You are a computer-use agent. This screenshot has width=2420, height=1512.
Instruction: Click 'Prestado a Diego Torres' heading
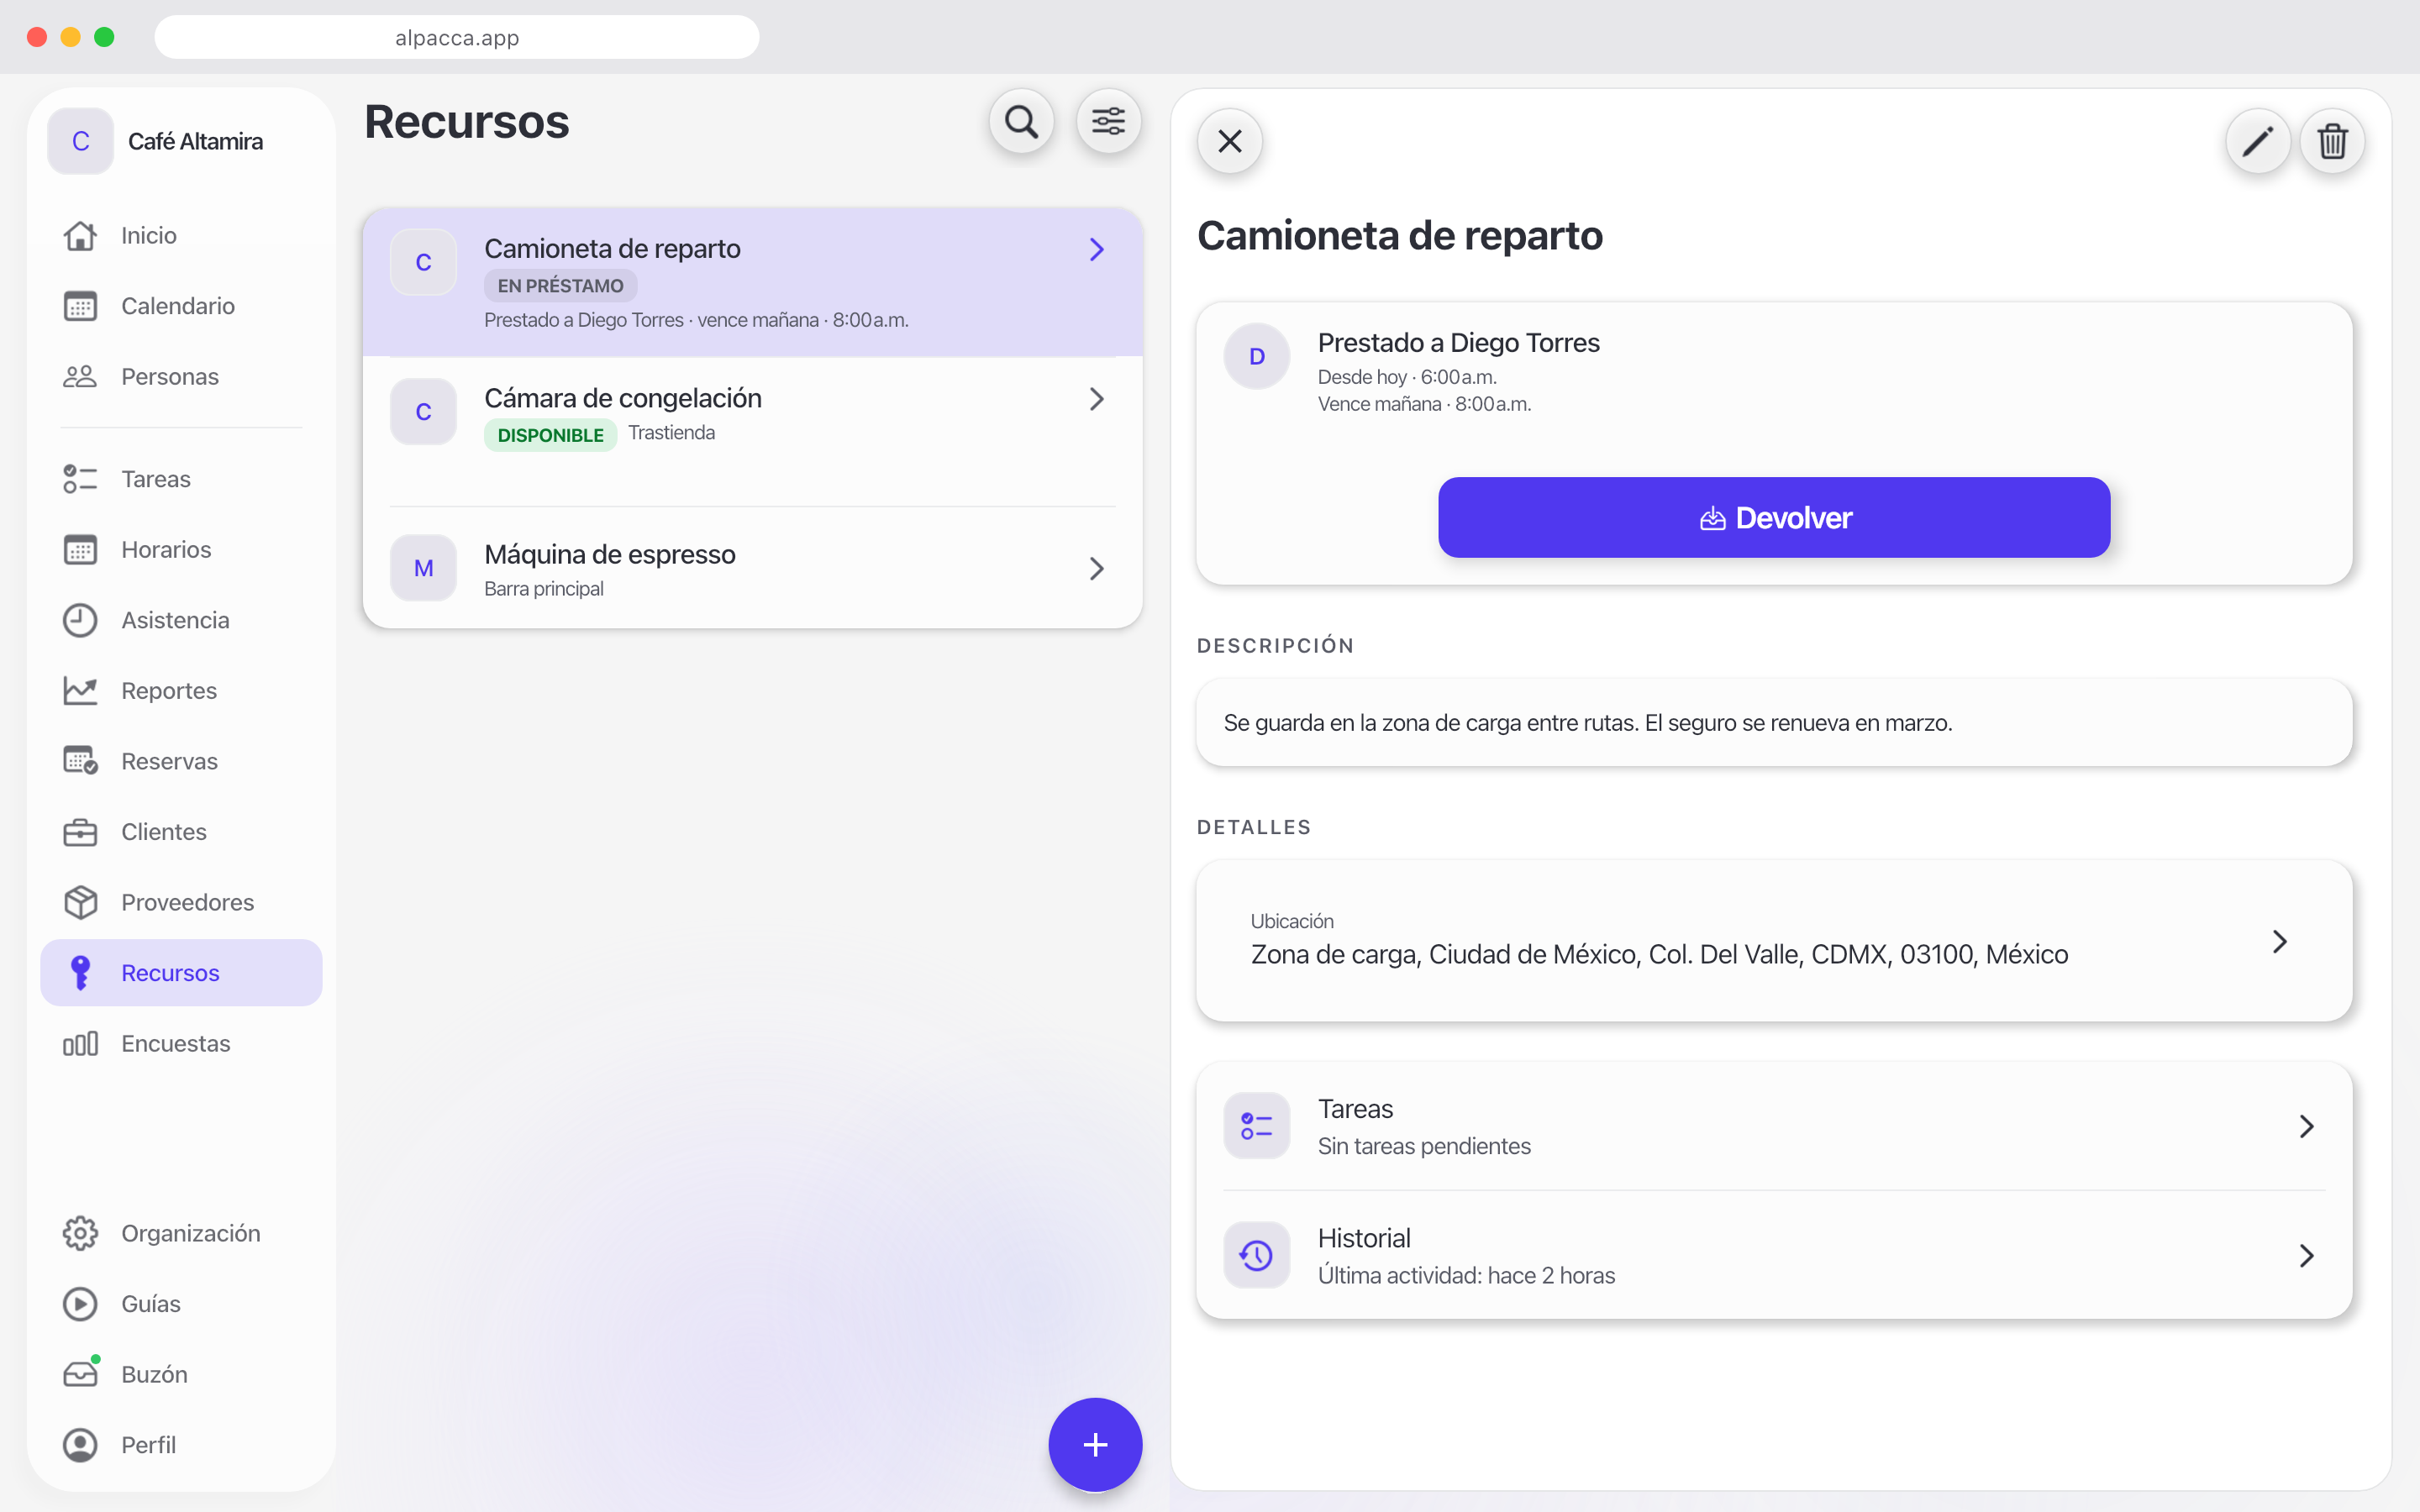[x=1458, y=342]
